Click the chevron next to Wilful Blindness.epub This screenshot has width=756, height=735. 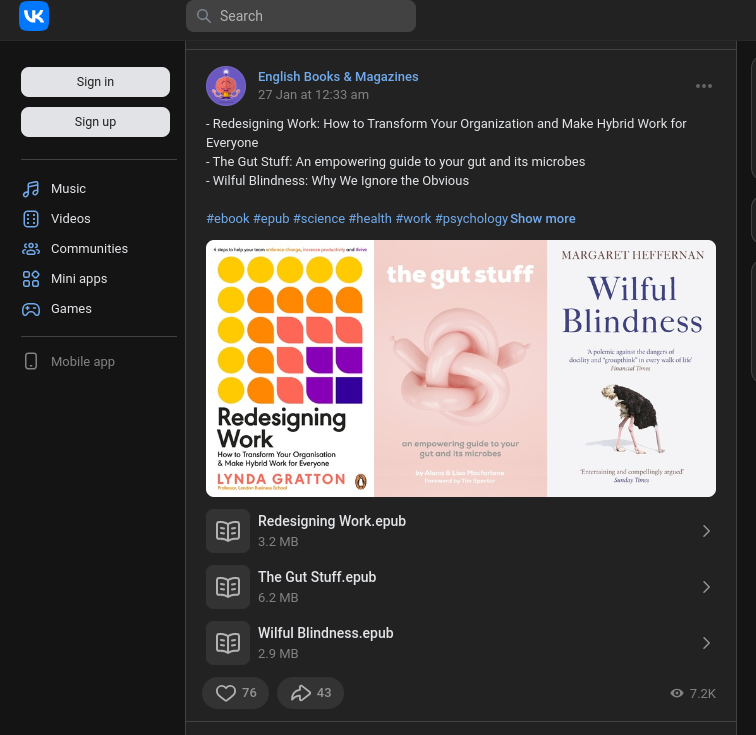706,643
